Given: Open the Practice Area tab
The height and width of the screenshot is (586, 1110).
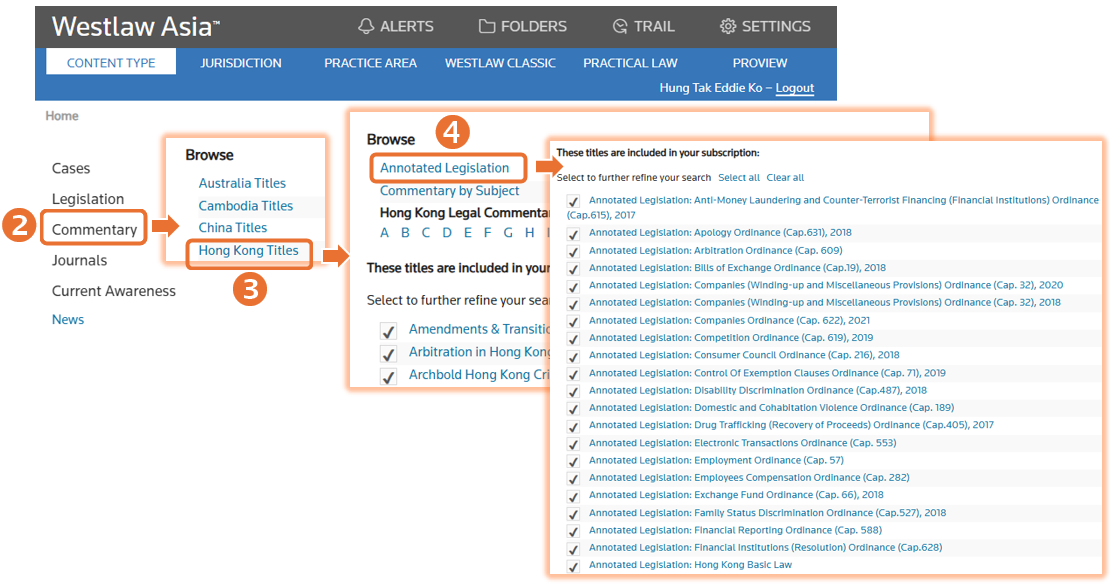Looking at the screenshot, I should (x=370, y=63).
